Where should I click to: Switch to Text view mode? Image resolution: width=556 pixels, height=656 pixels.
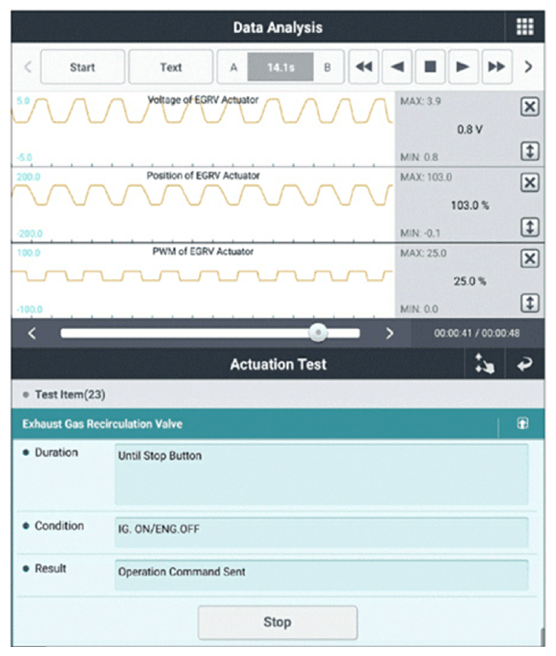click(171, 67)
